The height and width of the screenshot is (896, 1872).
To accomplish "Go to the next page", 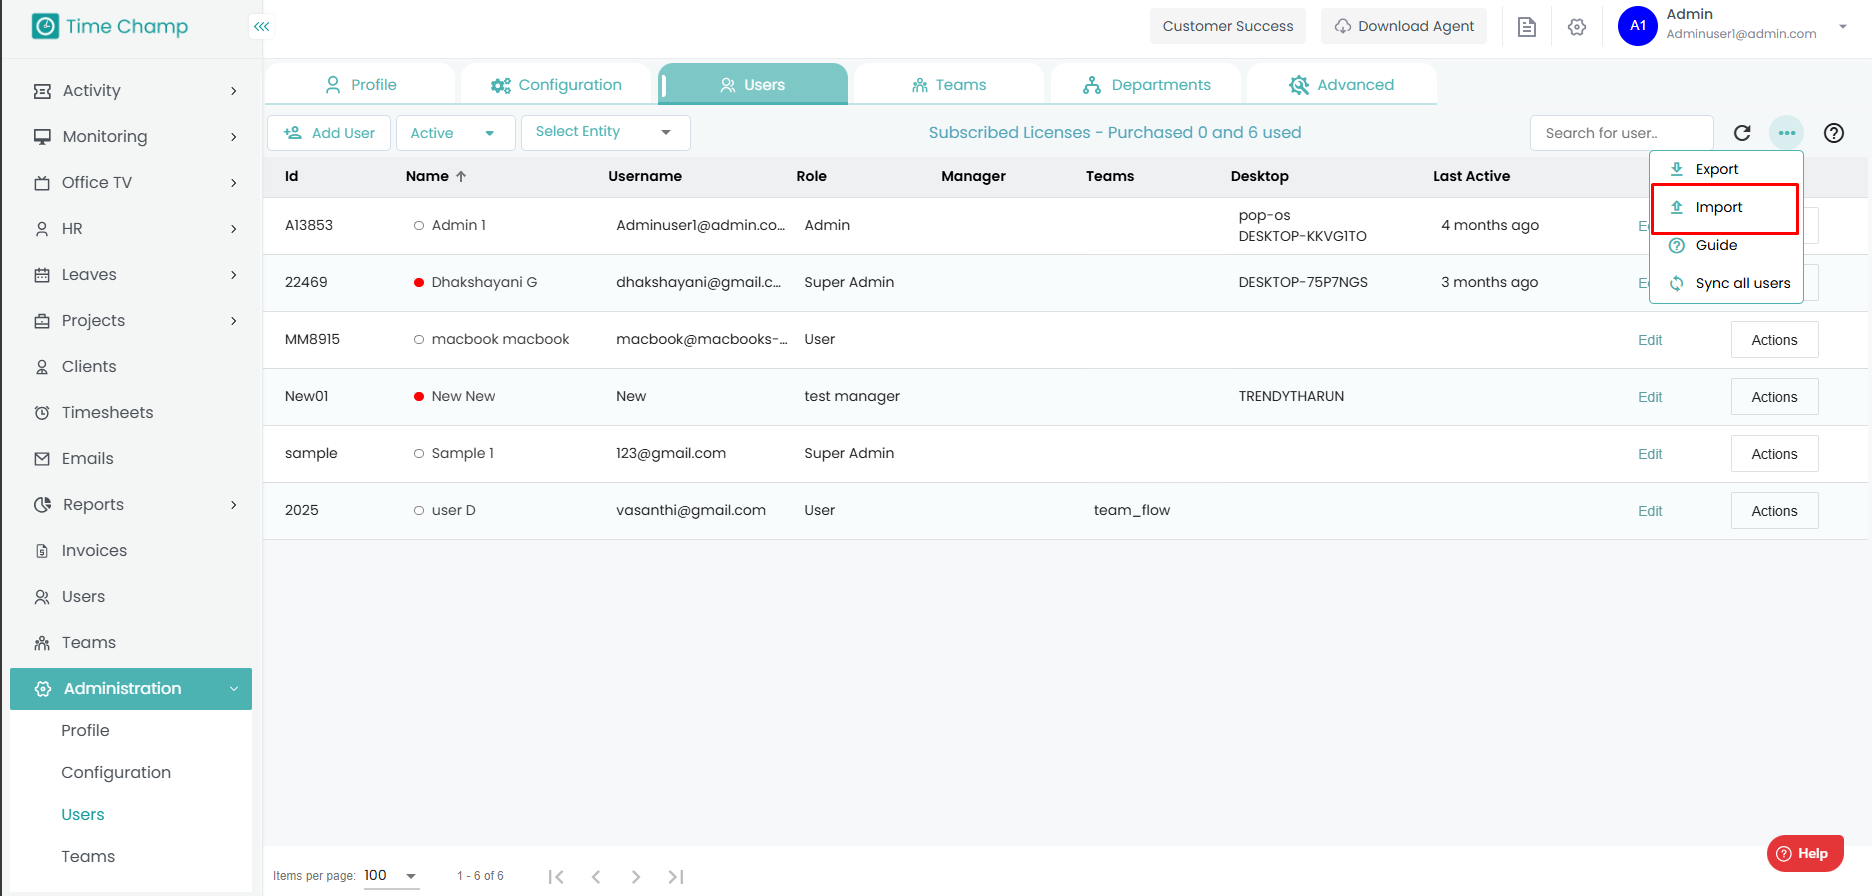I will click(636, 877).
